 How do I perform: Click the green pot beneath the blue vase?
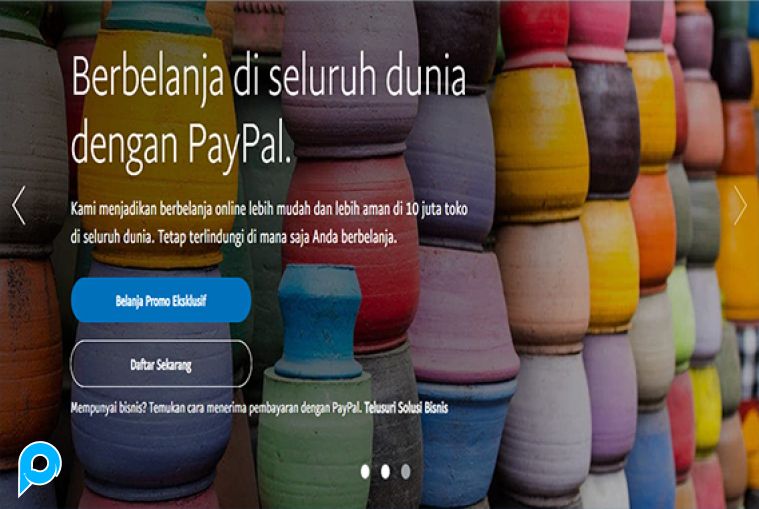pos(315,435)
